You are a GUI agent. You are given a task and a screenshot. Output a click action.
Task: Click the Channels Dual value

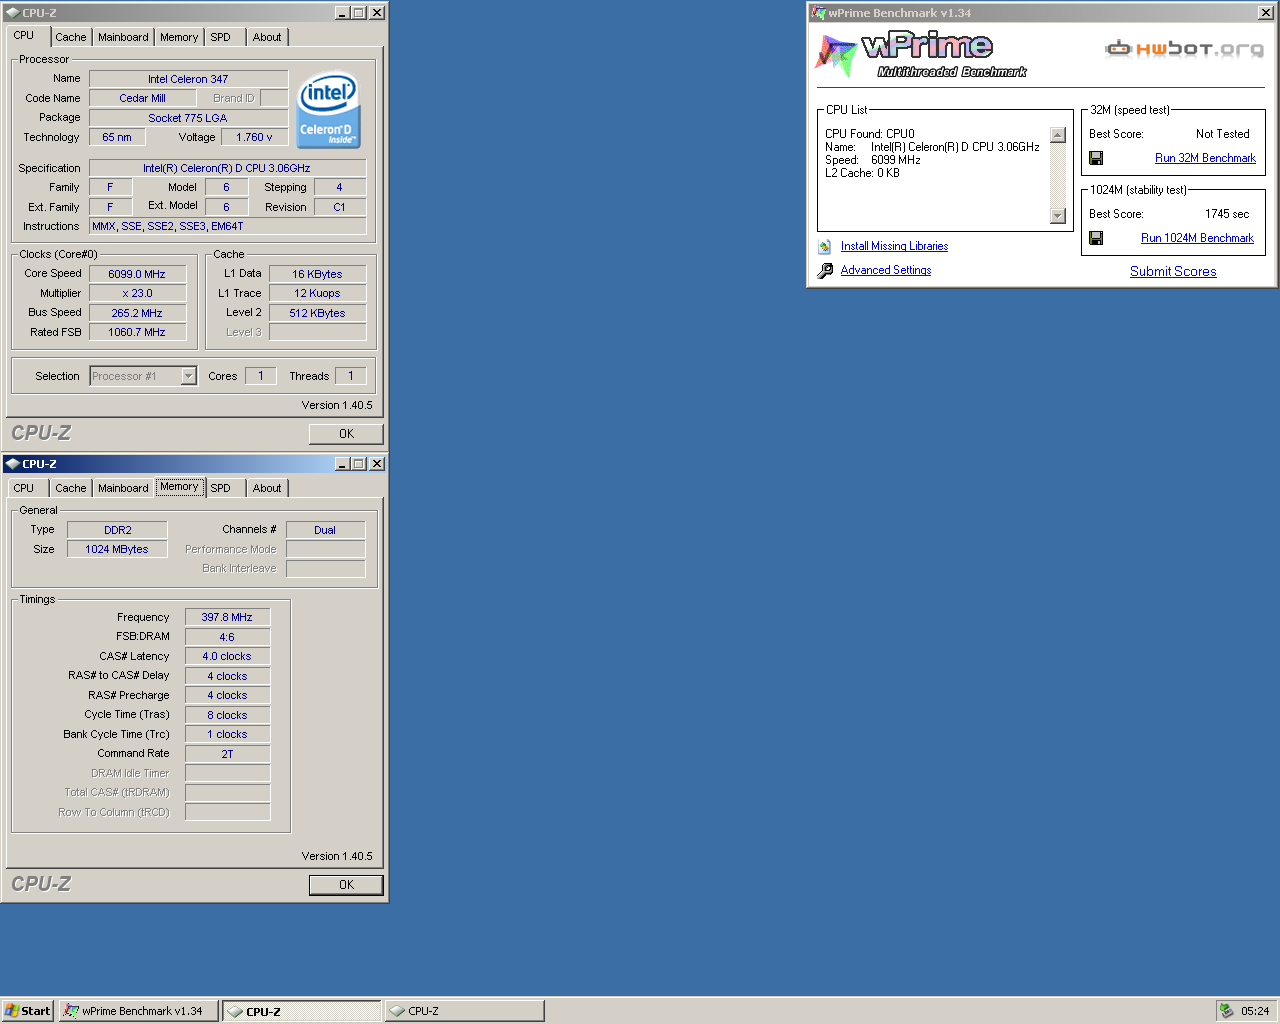click(x=325, y=530)
